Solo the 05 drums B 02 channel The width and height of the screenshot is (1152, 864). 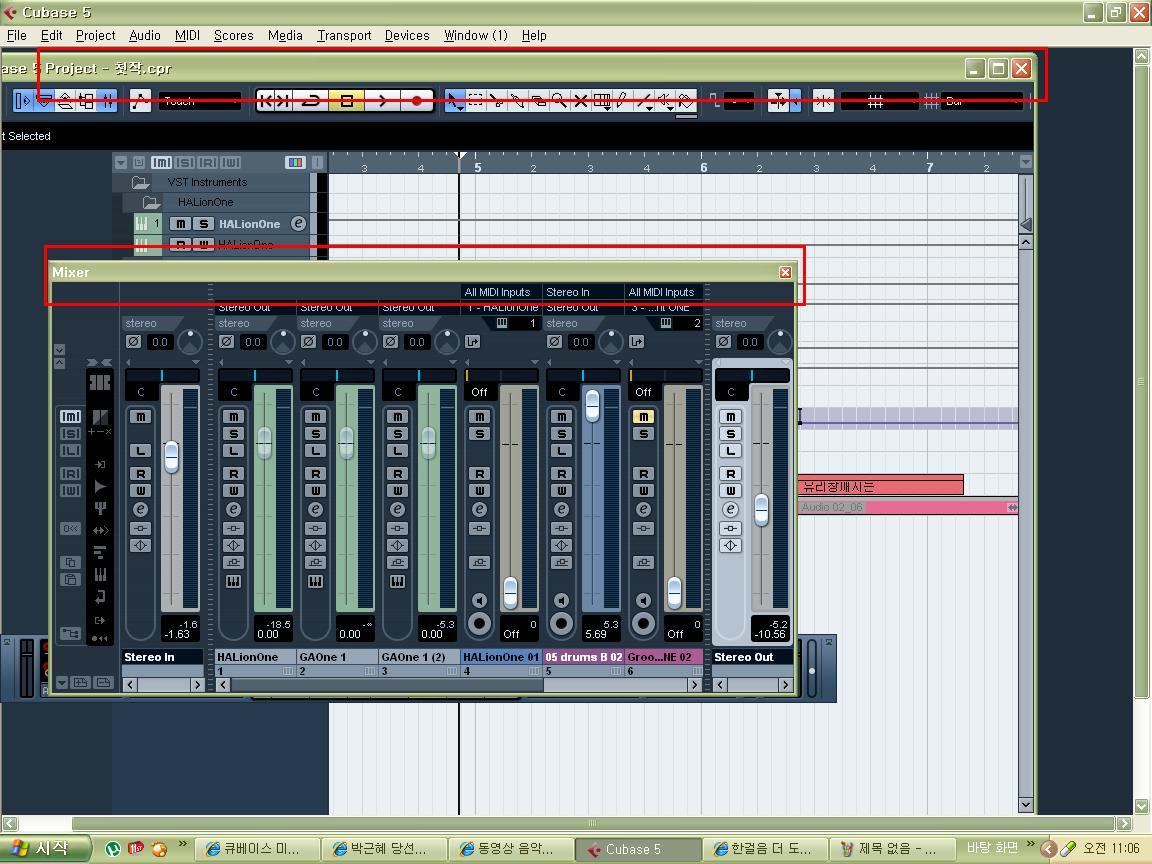(561, 433)
